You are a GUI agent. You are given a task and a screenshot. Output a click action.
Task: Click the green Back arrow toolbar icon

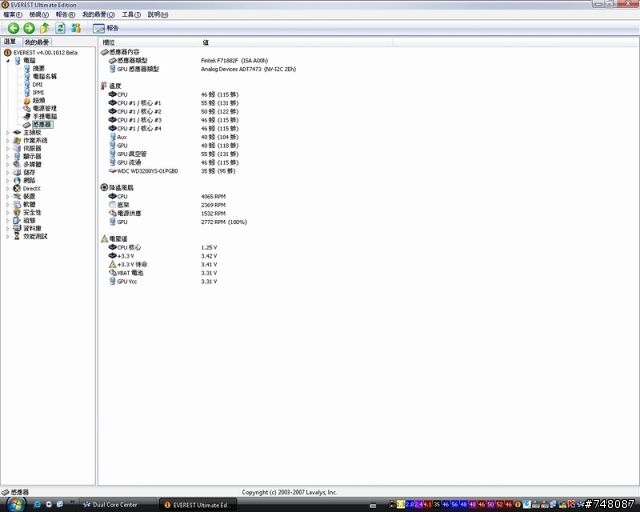[x=13, y=28]
